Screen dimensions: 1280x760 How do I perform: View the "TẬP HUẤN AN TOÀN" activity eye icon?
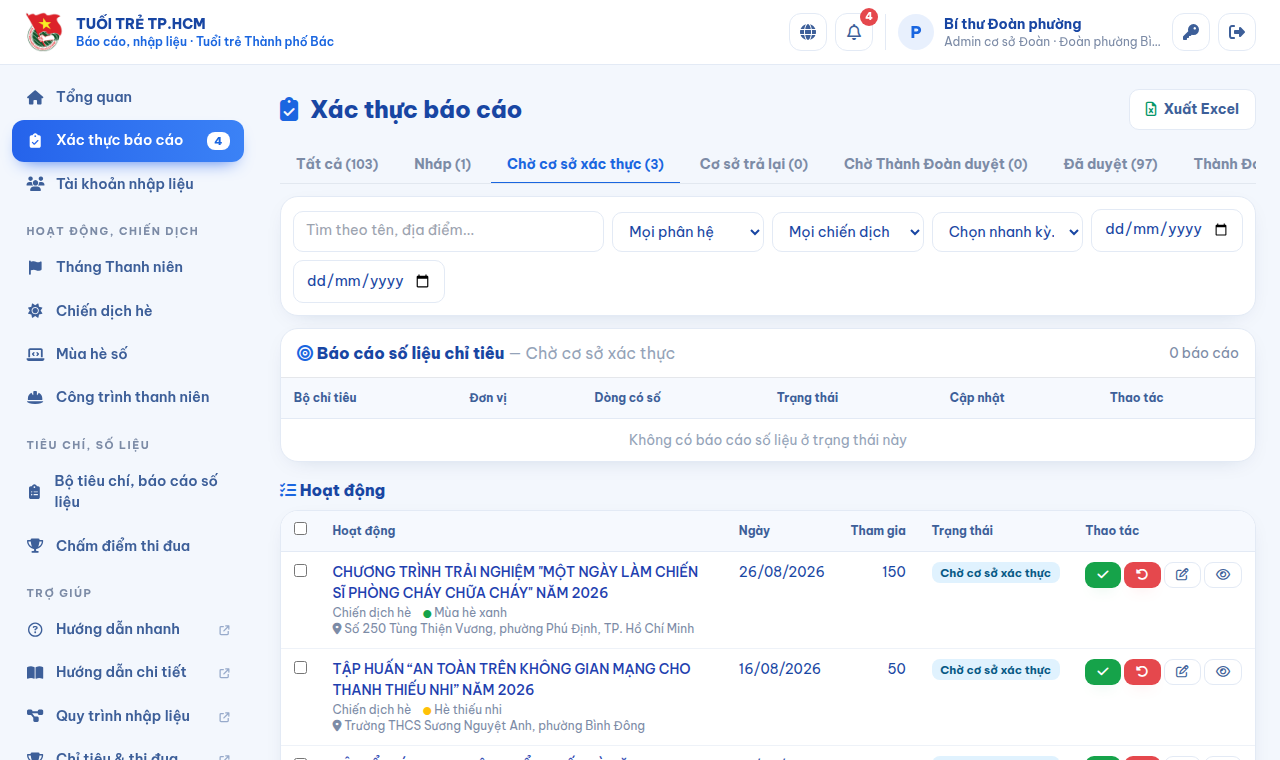coord(1223,672)
